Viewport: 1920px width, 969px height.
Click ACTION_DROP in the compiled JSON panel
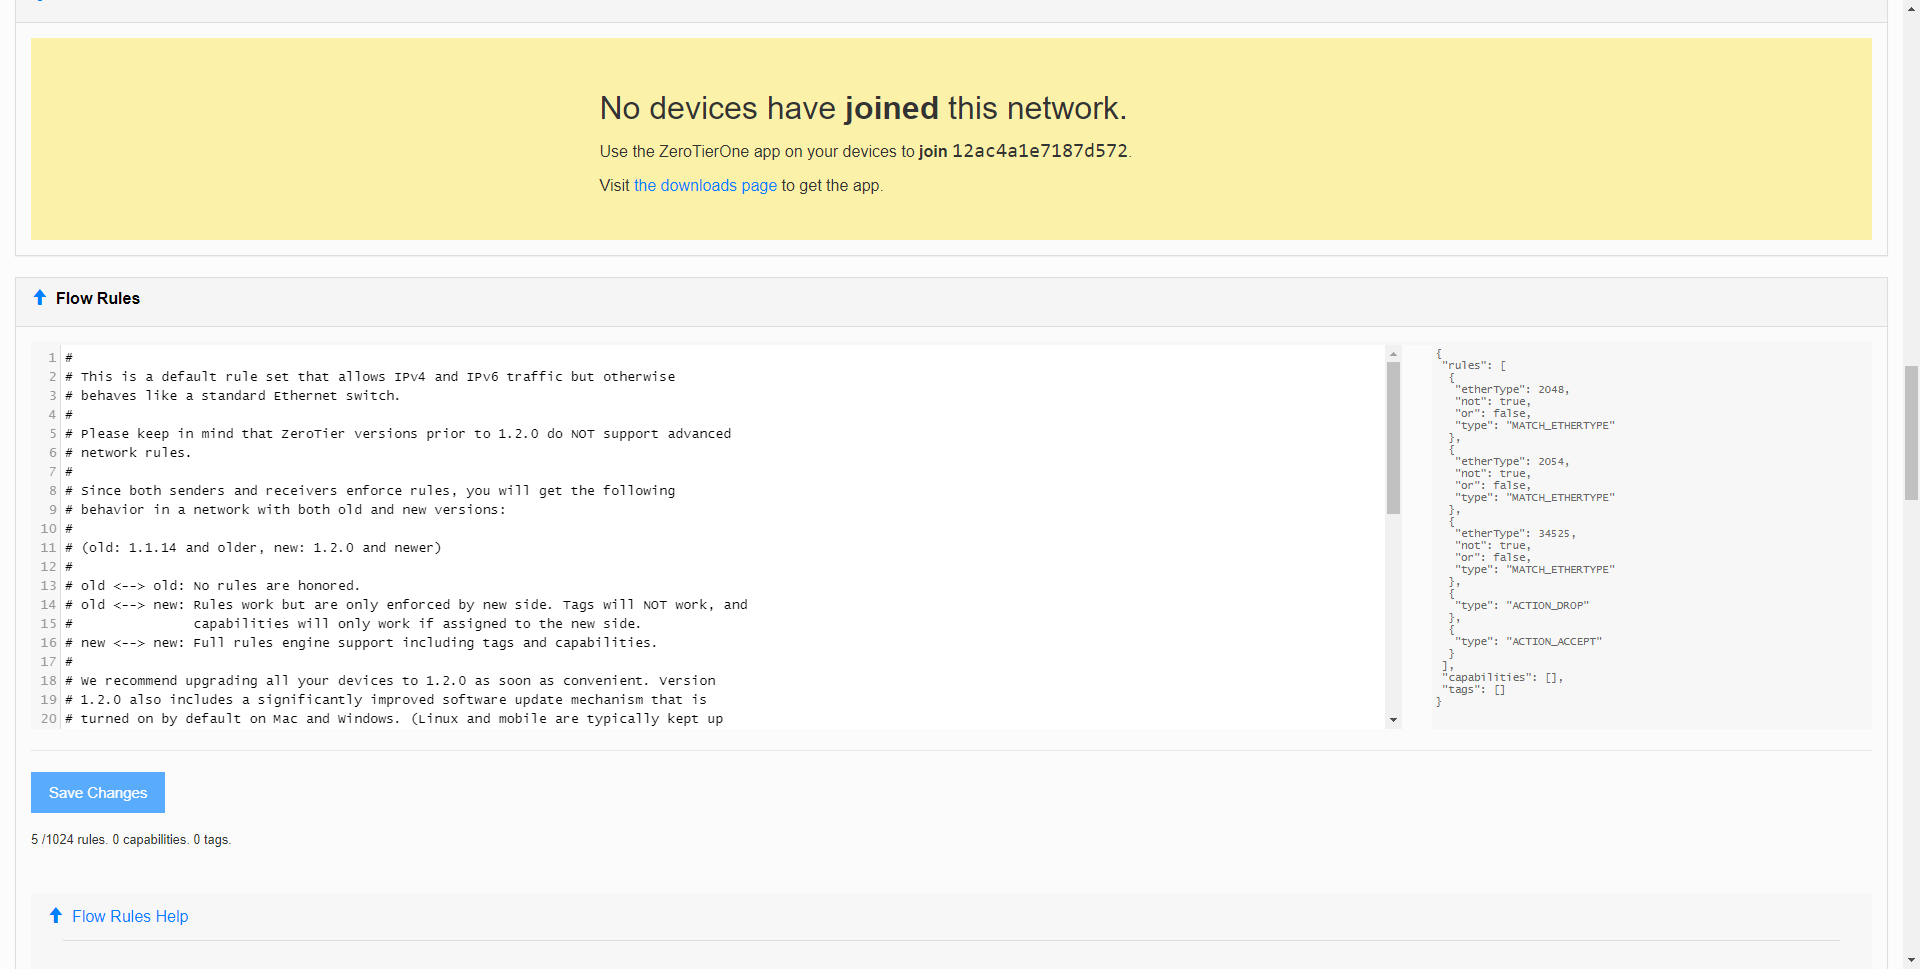pos(1549,606)
